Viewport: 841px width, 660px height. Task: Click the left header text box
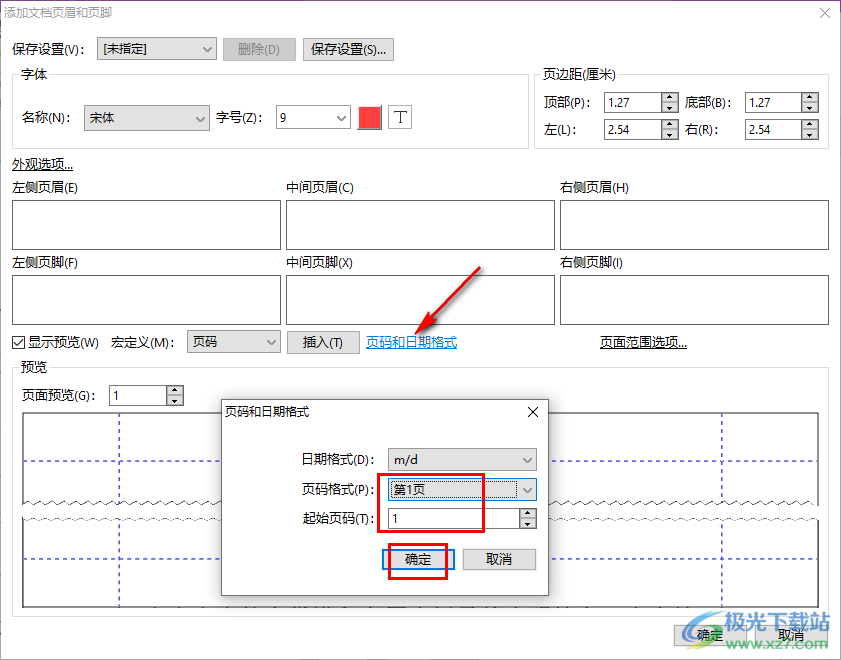pyautogui.click(x=146, y=225)
